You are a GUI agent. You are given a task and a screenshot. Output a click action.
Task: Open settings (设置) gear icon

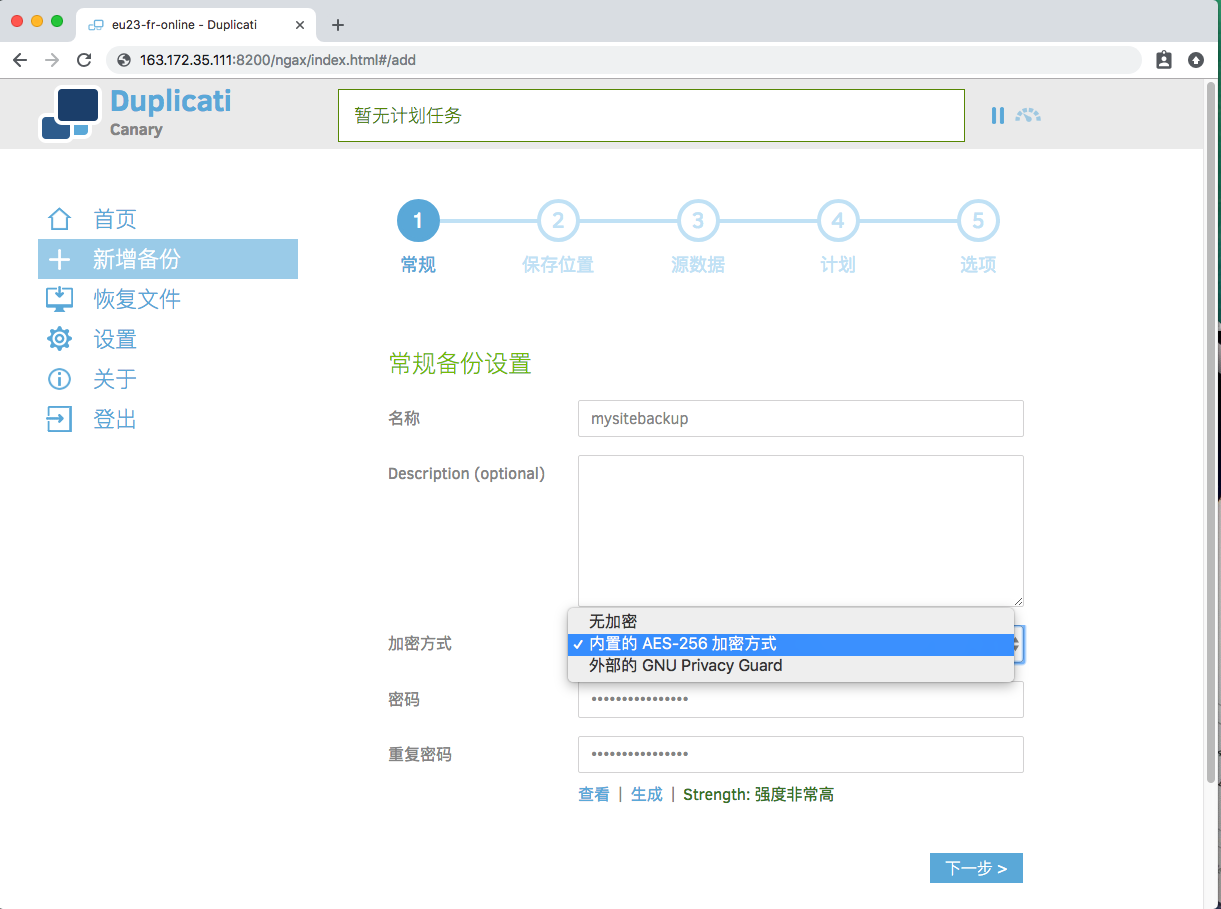[x=60, y=339]
